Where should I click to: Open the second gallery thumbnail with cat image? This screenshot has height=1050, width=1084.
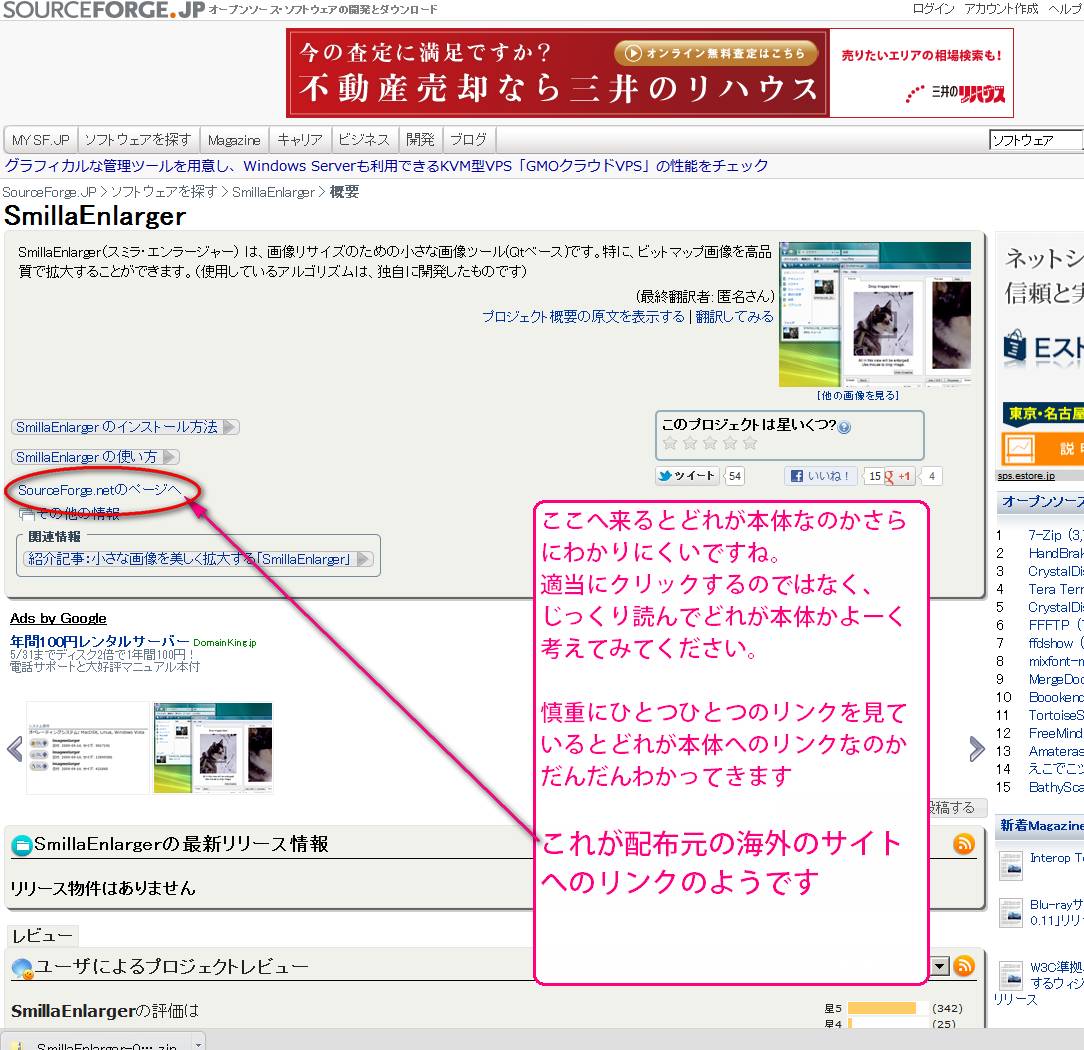click(213, 749)
